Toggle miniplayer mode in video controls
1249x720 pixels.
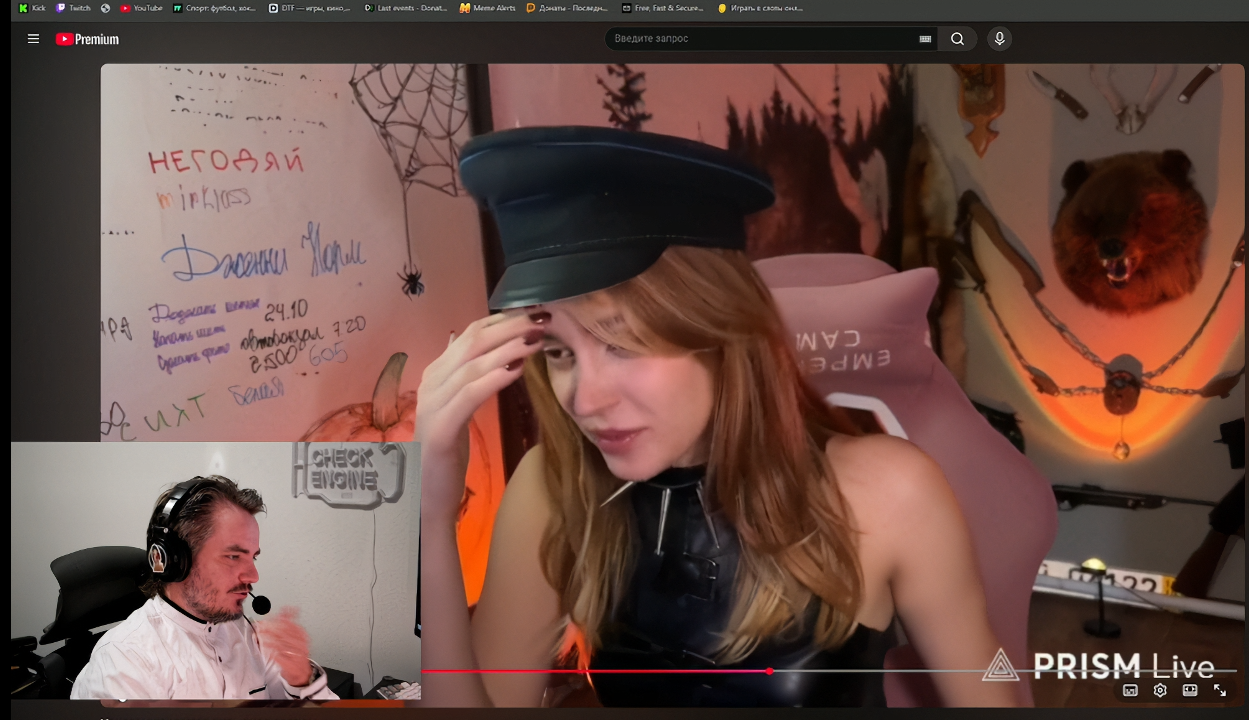1130,690
